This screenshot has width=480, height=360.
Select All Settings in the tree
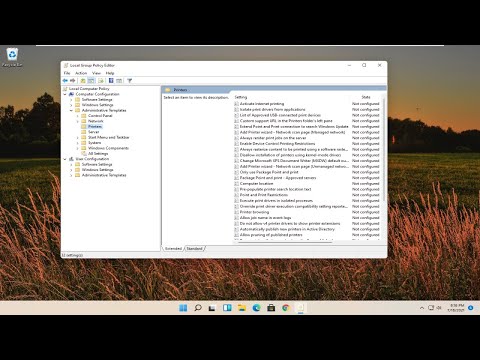point(98,154)
